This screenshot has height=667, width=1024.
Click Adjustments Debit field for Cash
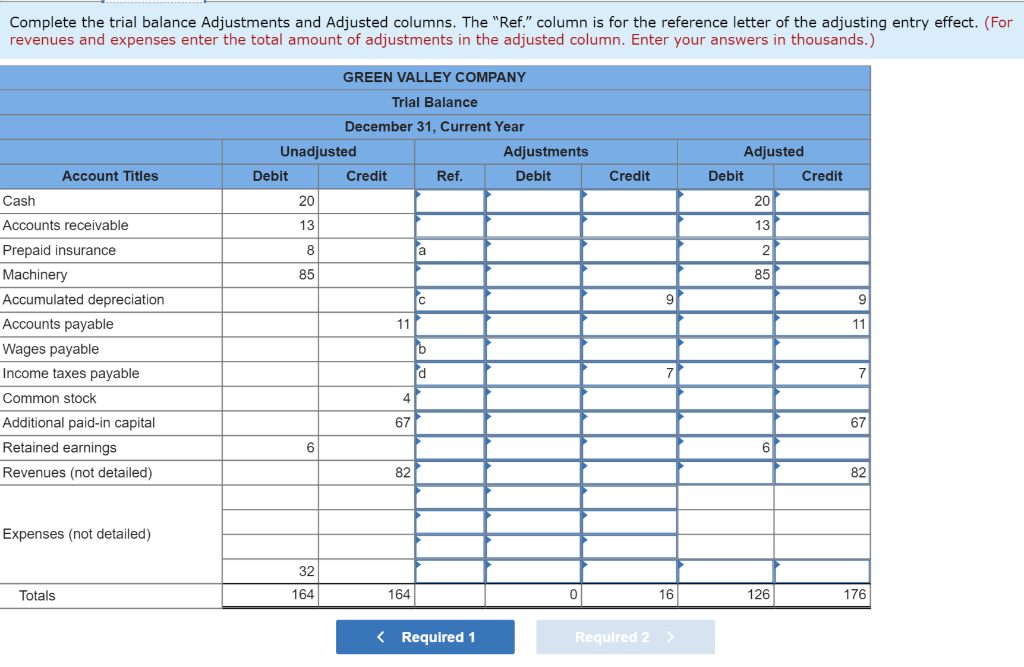click(534, 201)
